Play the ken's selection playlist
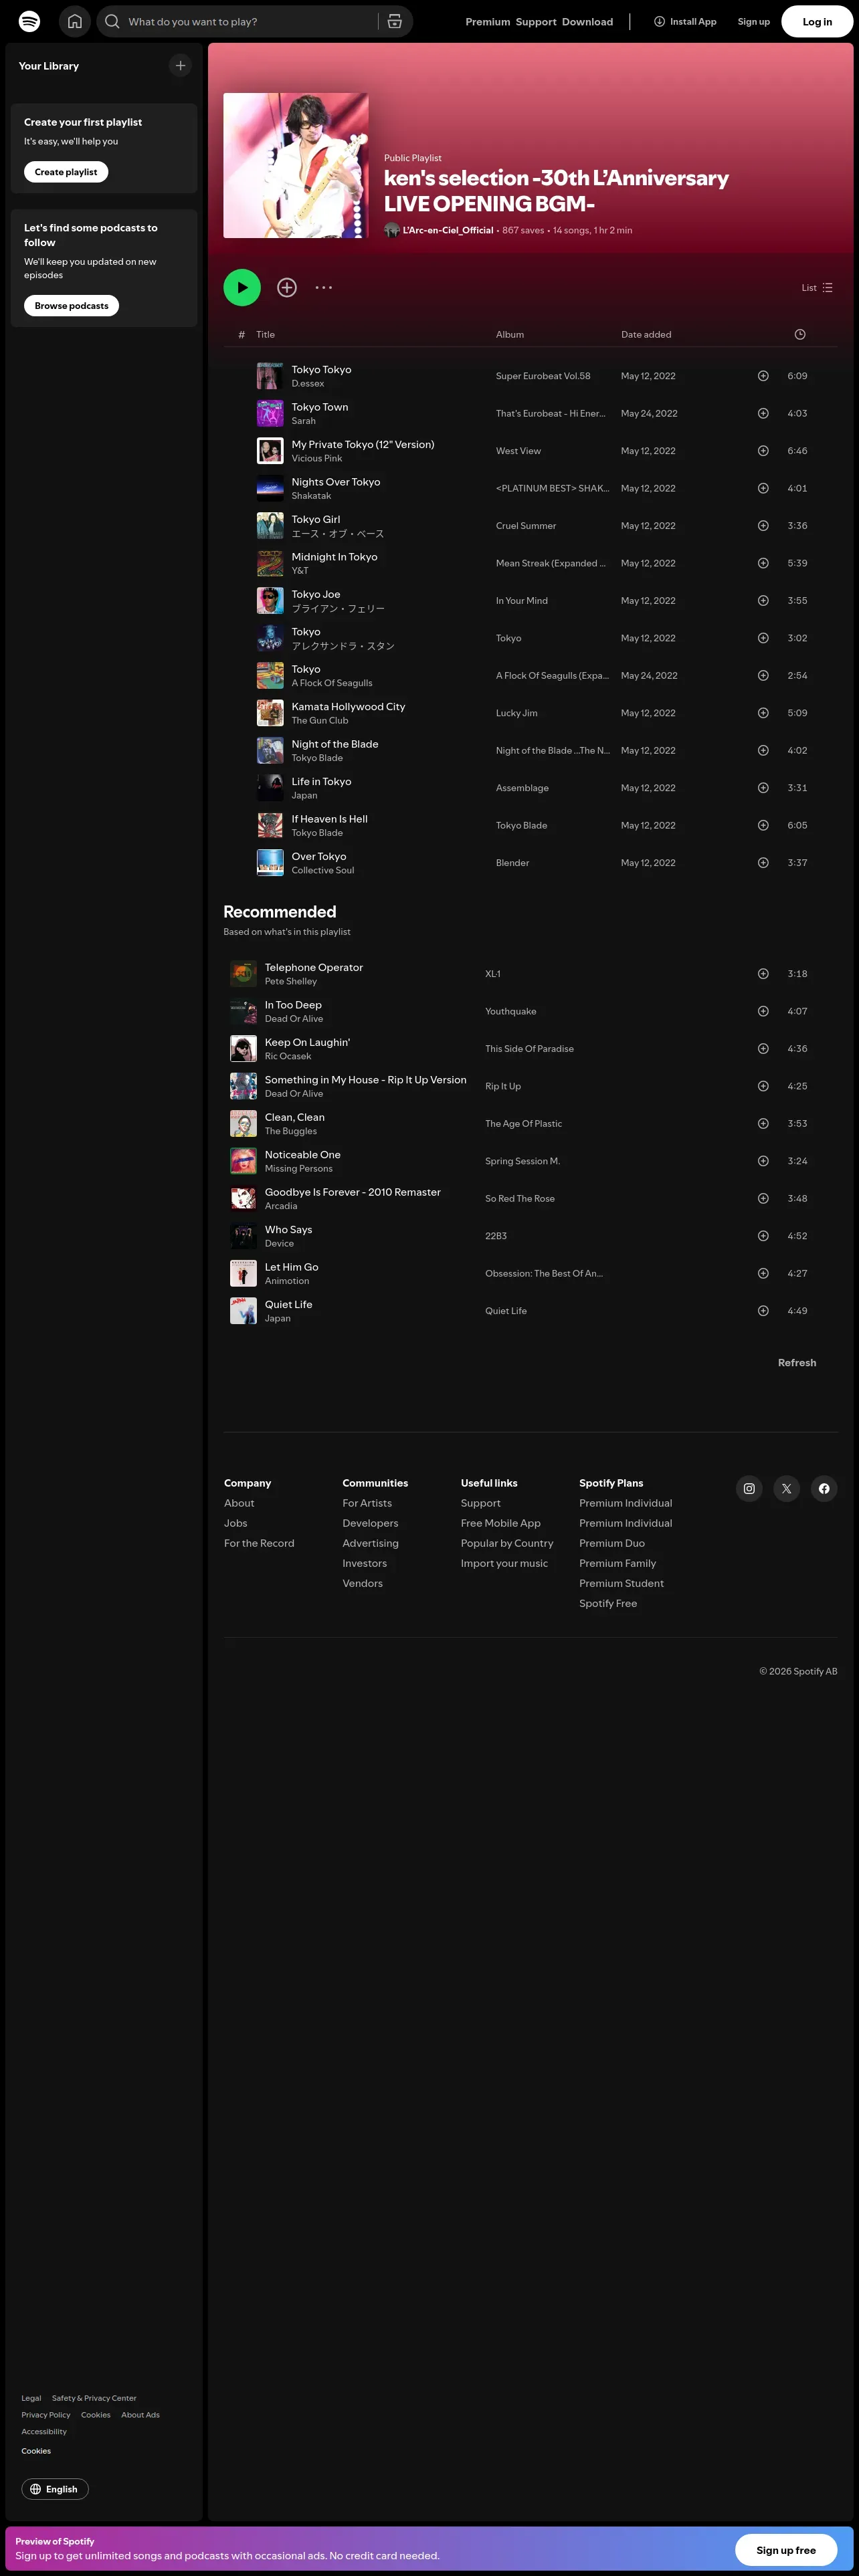The image size is (859, 2576). [x=242, y=288]
